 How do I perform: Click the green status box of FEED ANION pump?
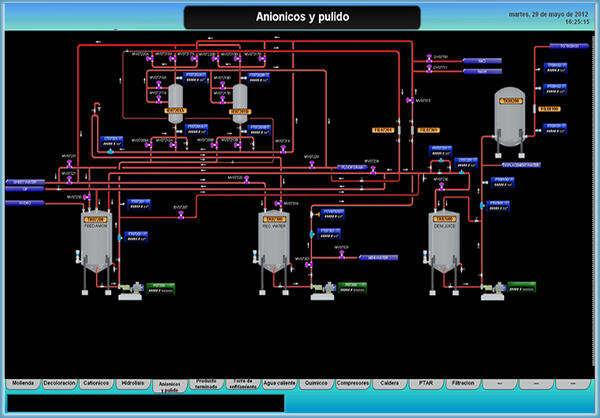click(160, 288)
